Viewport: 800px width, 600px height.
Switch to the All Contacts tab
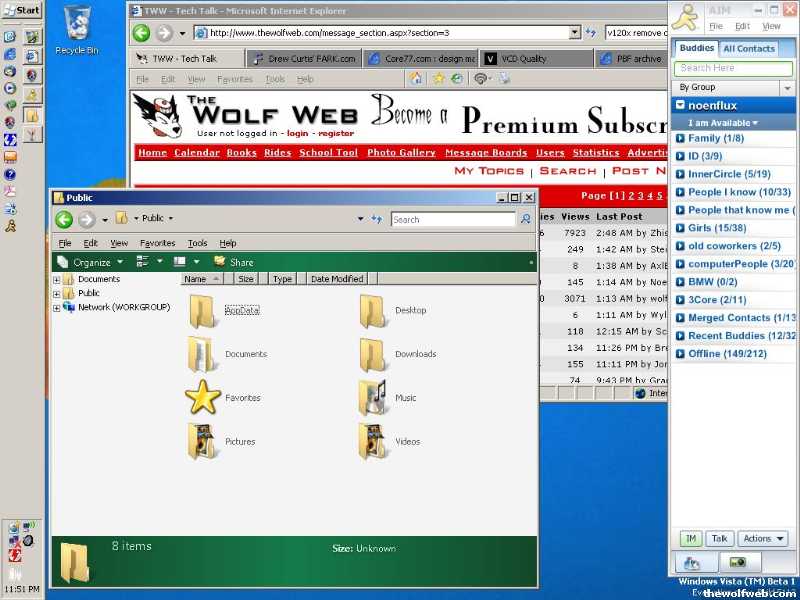point(749,48)
